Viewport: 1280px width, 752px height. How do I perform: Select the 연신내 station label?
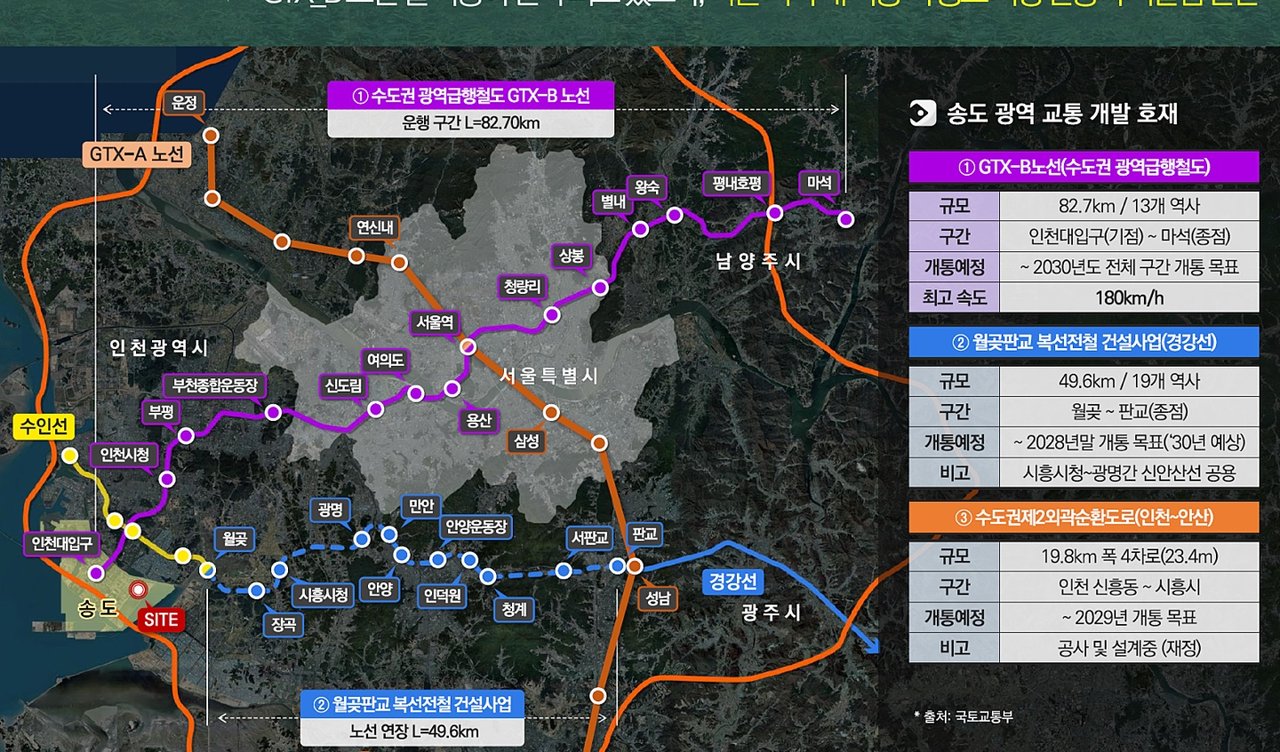[374, 227]
